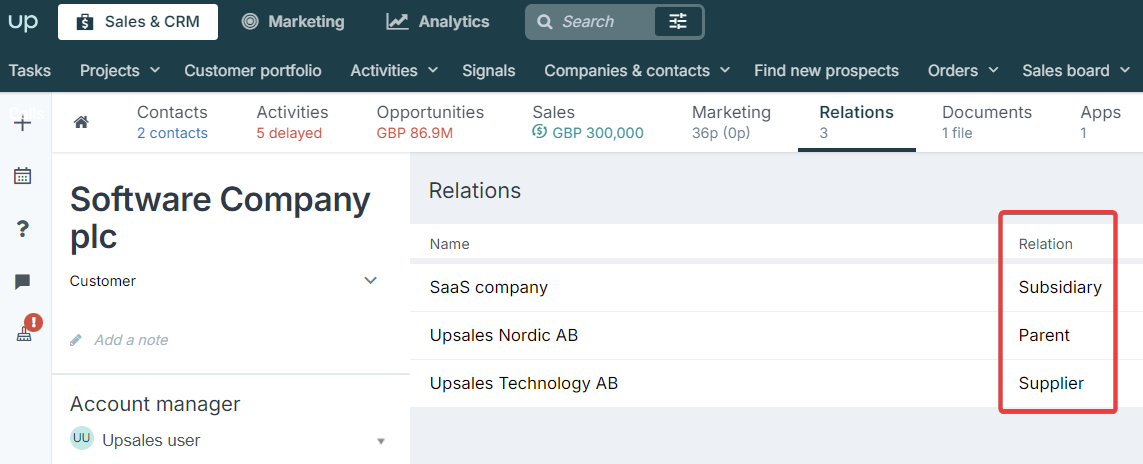Viewport: 1143px width, 464px height.
Task: Expand the Orders dropdown menu
Action: point(963,71)
